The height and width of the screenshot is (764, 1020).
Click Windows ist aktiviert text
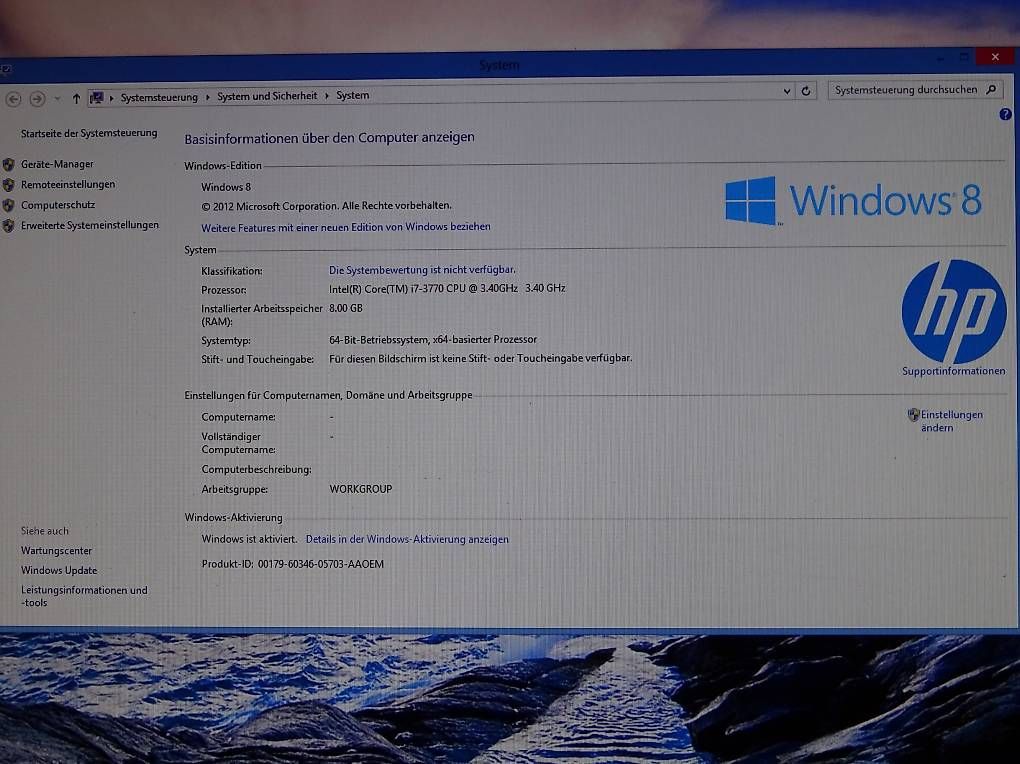point(249,539)
